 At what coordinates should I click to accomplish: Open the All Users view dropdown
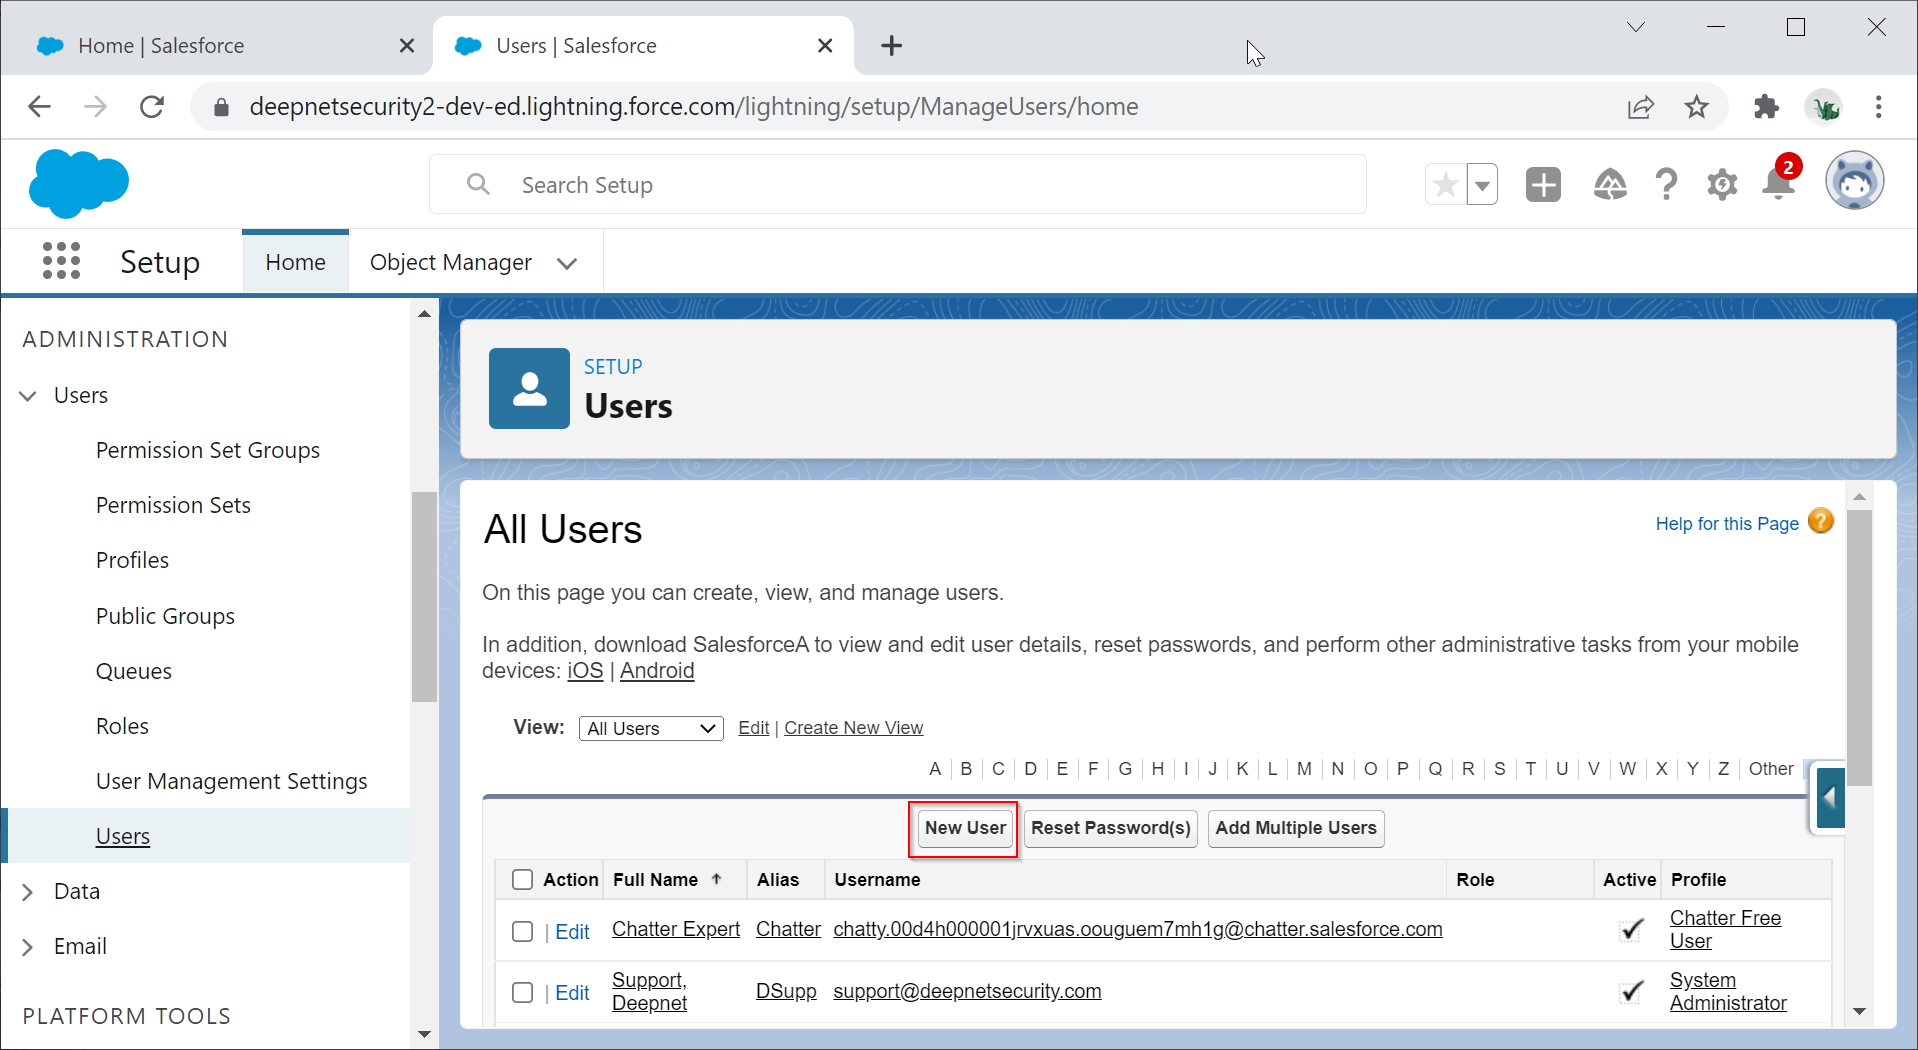pyautogui.click(x=651, y=729)
